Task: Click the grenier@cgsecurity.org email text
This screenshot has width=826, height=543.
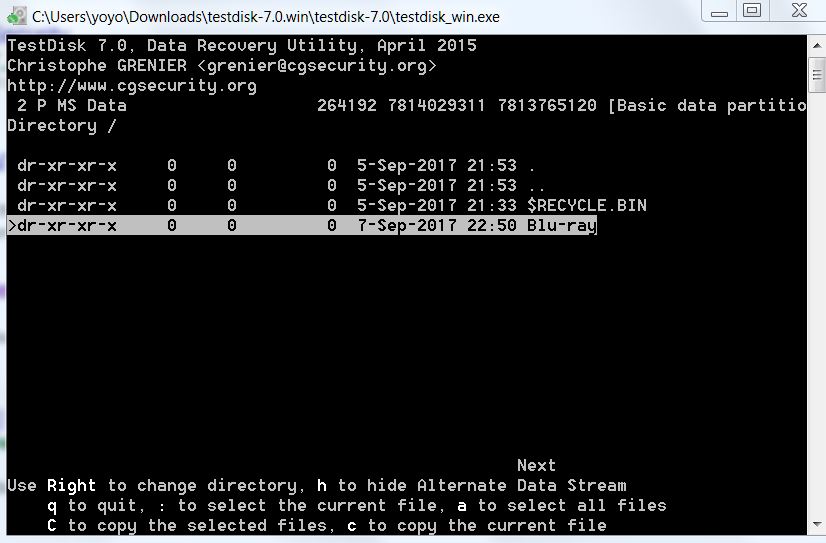Action: (317, 65)
